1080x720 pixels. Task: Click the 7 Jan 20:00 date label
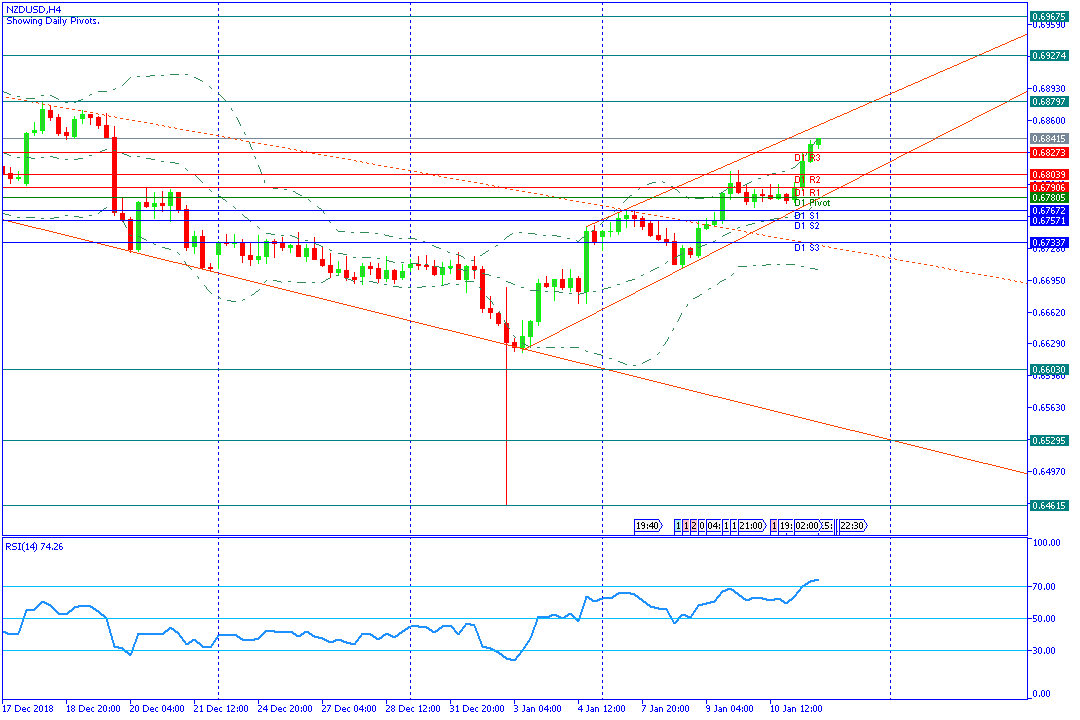coord(665,708)
